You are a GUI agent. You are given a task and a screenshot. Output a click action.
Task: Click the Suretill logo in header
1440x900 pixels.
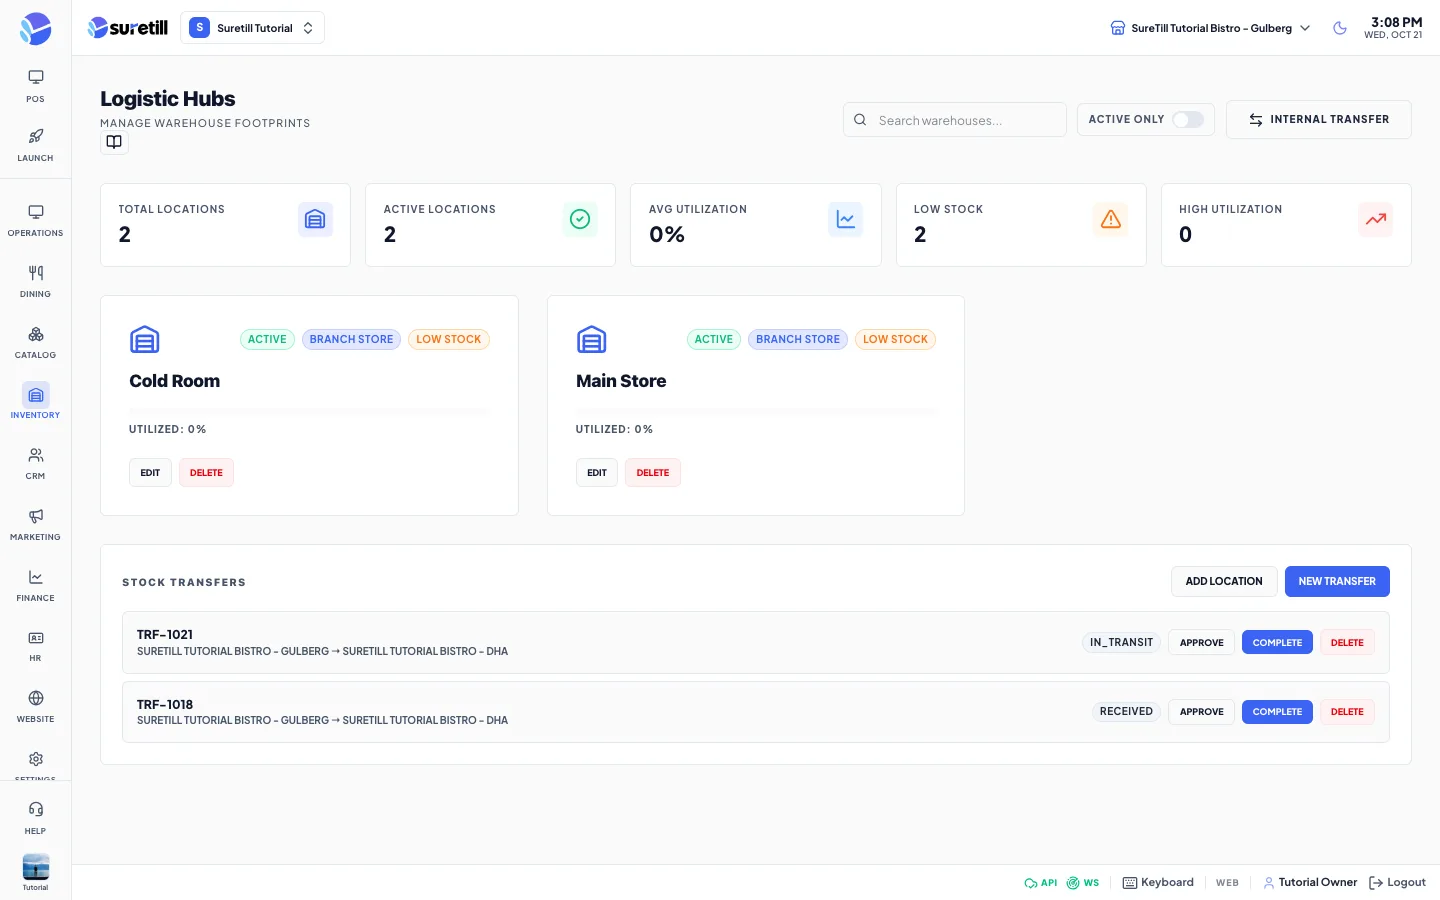[128, 28]
